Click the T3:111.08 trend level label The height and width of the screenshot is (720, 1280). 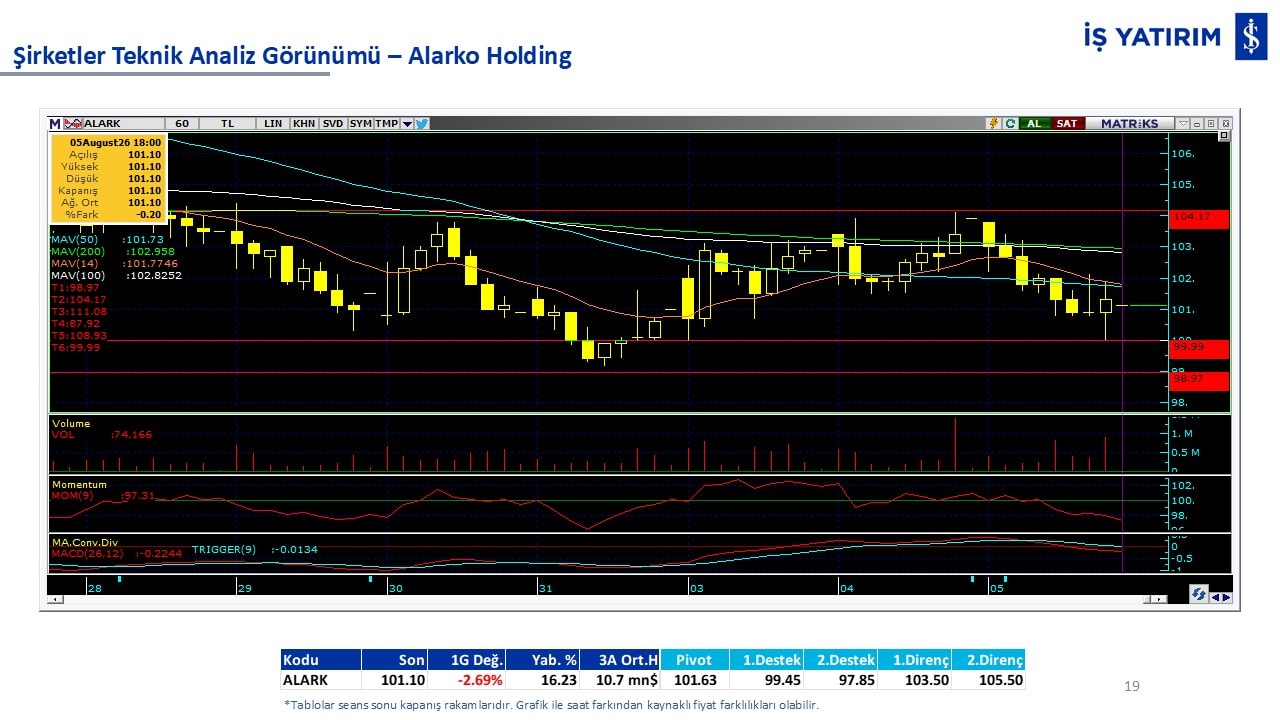[78, 311]
